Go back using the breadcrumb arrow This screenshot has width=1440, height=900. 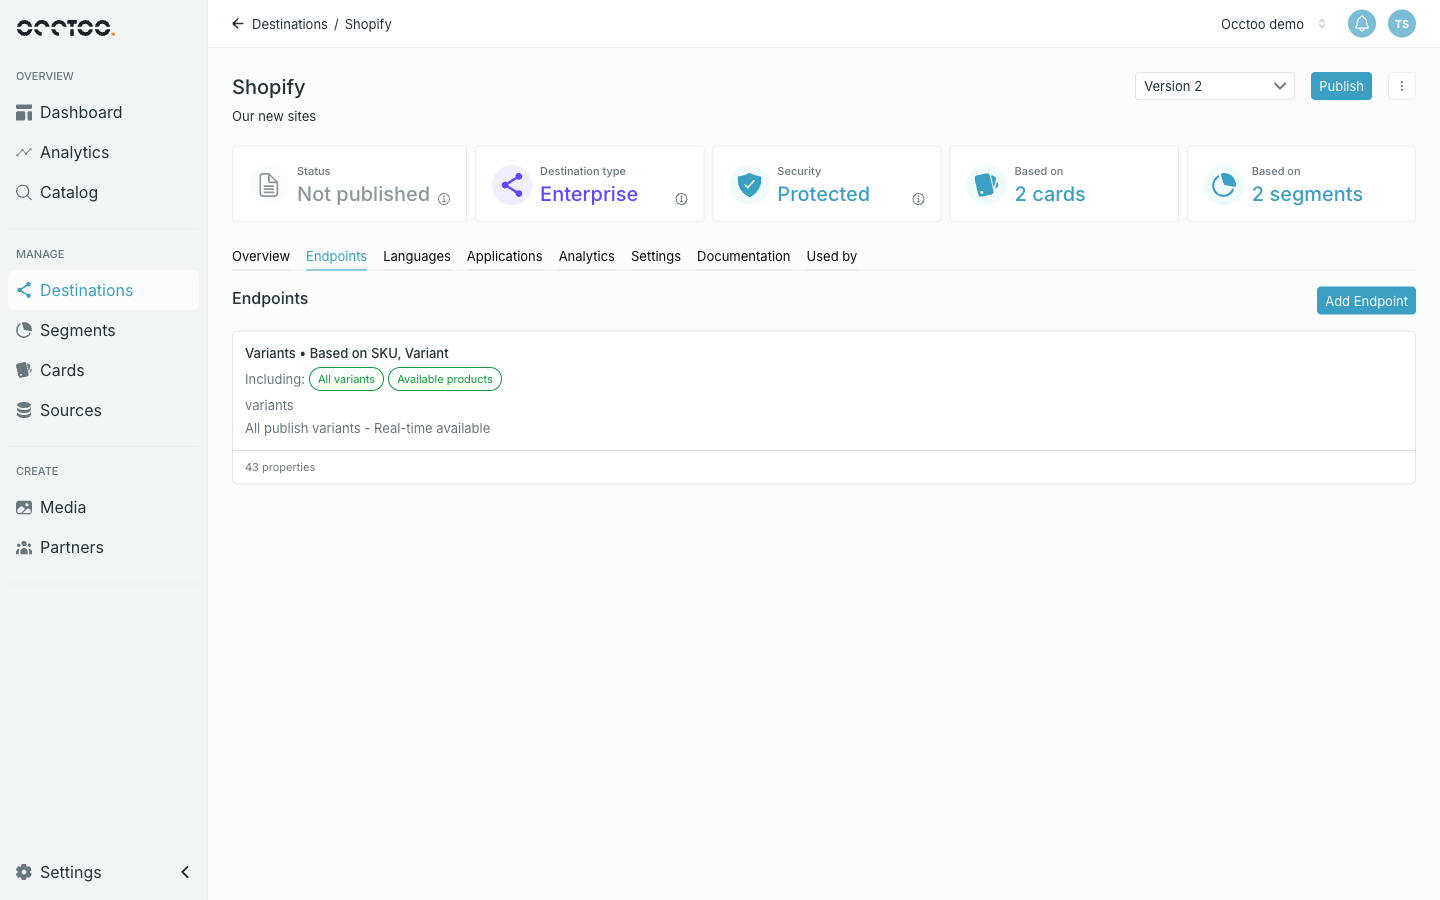pyautogui.click(x=238, y=24)
